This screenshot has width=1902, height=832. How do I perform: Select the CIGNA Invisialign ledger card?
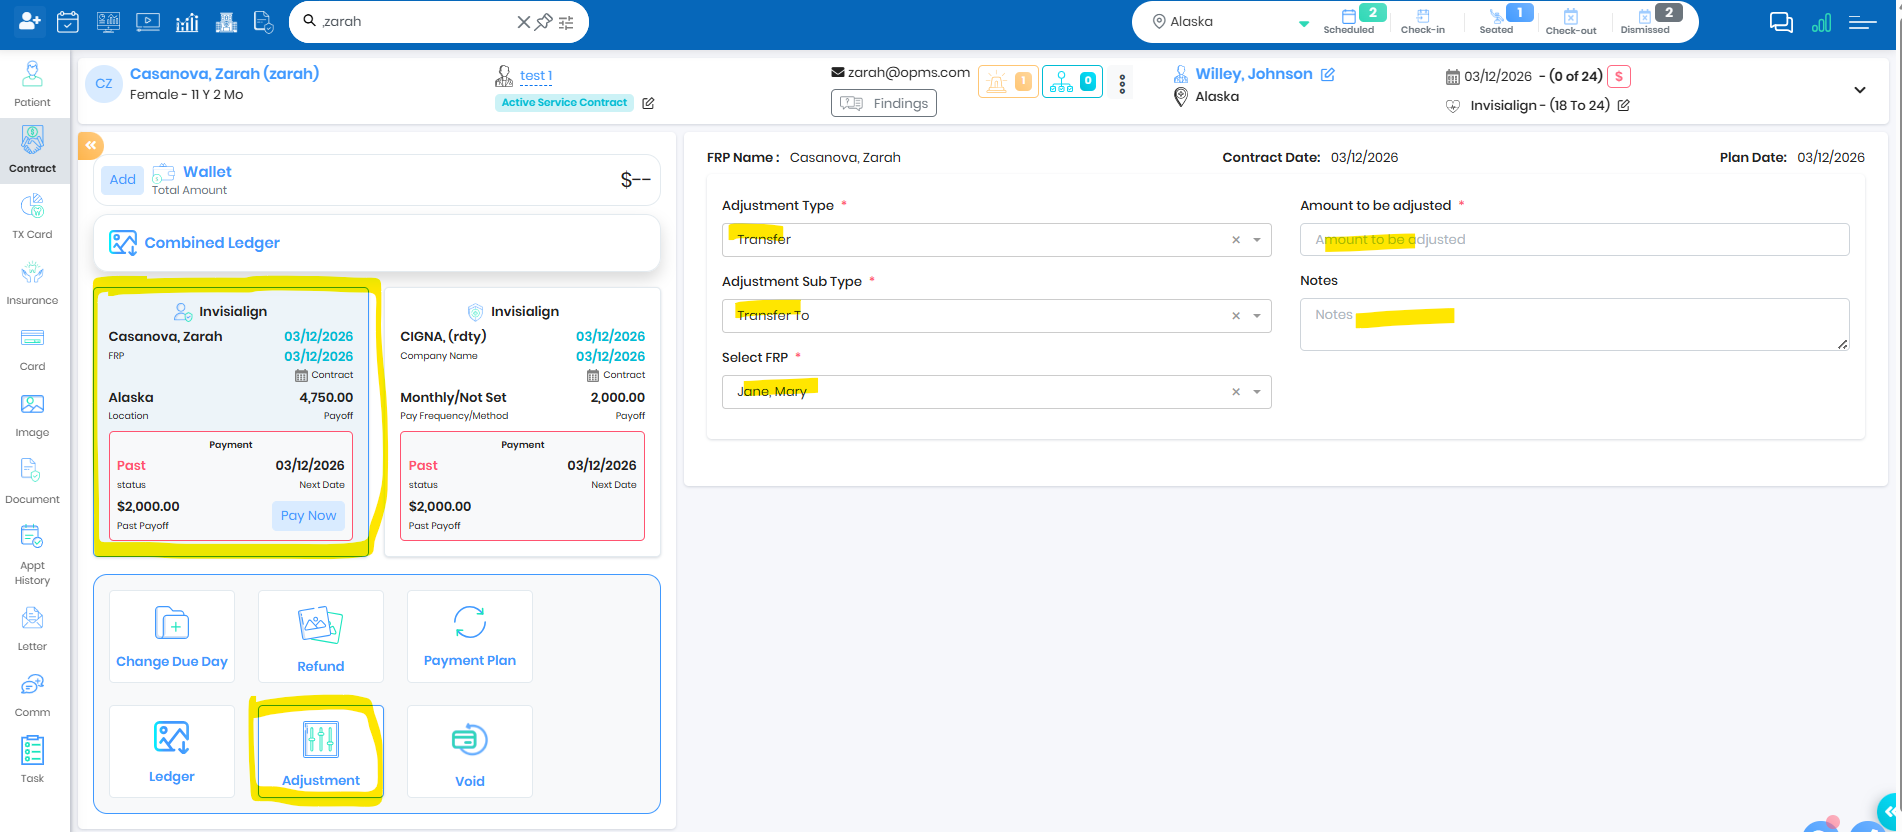tap(522, 422)
